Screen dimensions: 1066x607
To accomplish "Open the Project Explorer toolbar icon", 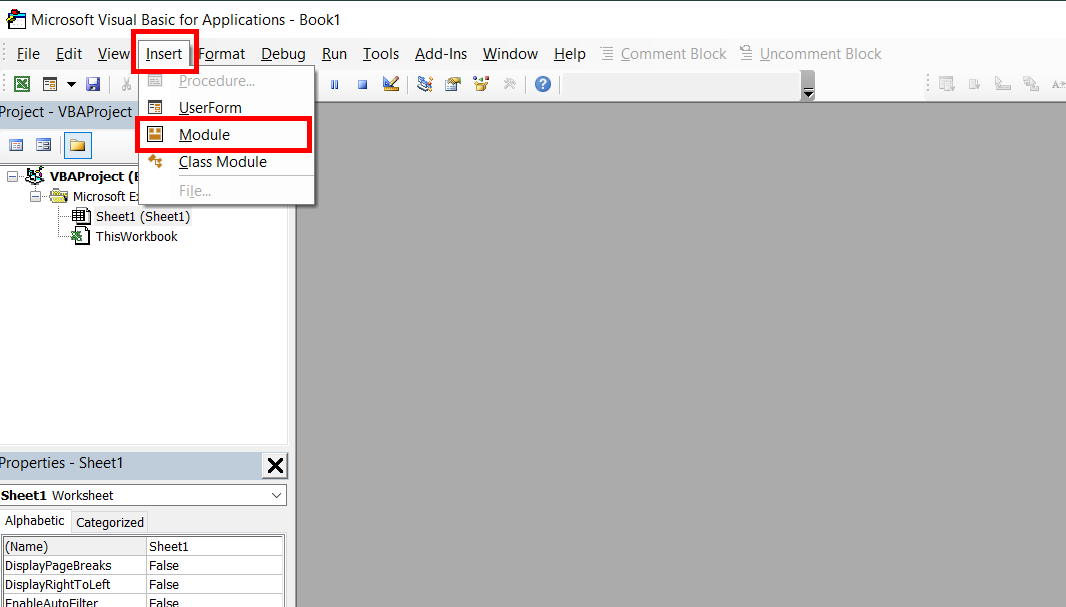I will point(426,84).
